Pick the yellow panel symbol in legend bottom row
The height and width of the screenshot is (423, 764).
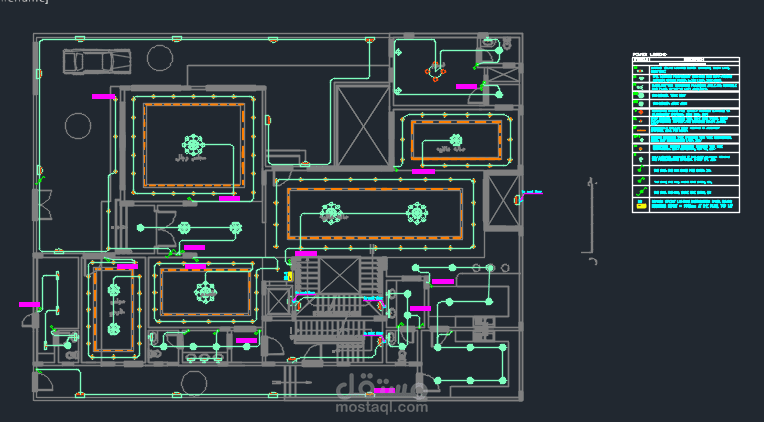pos(641,206)
